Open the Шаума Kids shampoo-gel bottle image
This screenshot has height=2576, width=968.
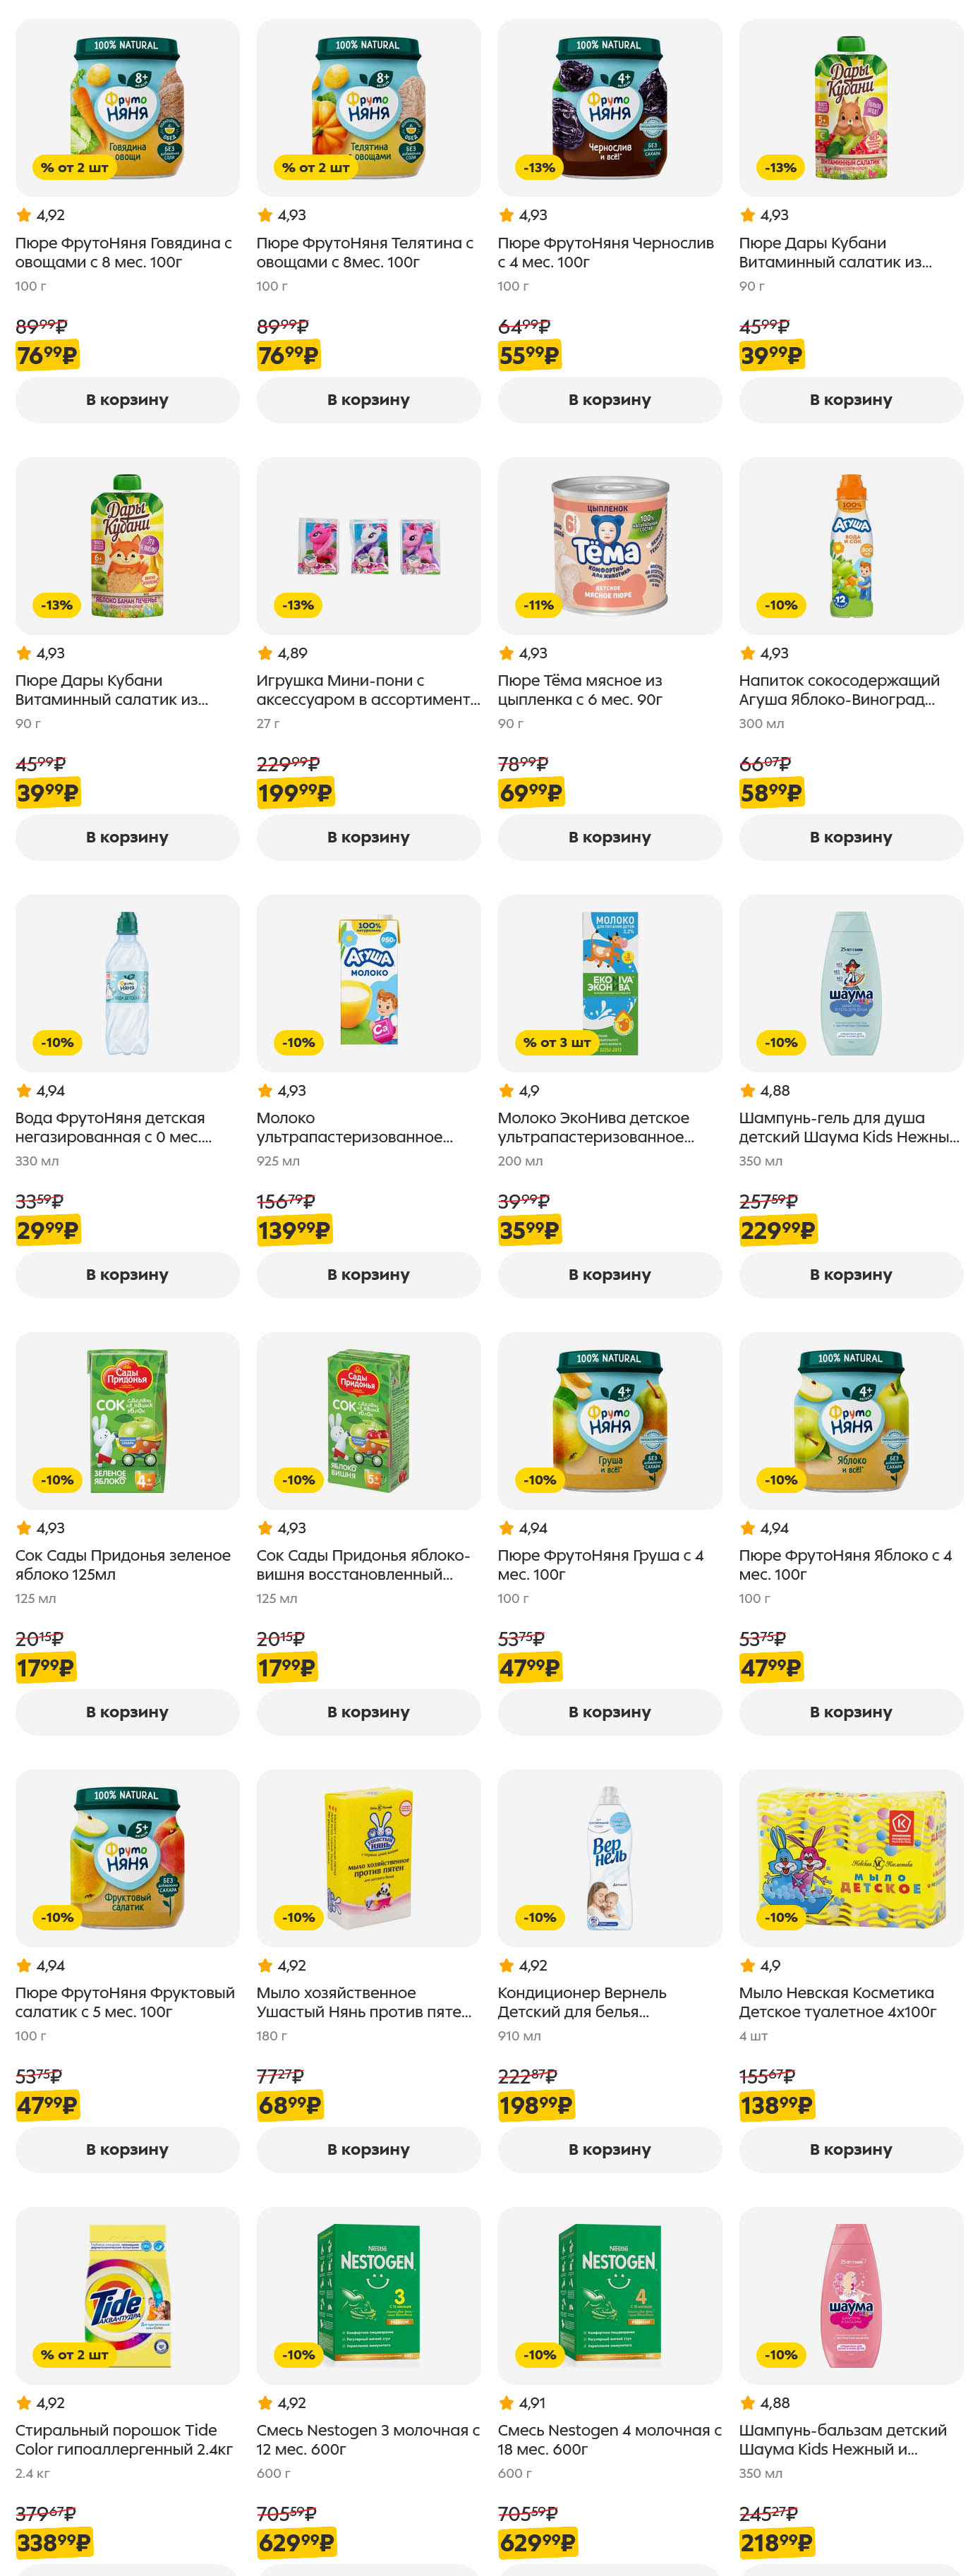click(851, 982)
